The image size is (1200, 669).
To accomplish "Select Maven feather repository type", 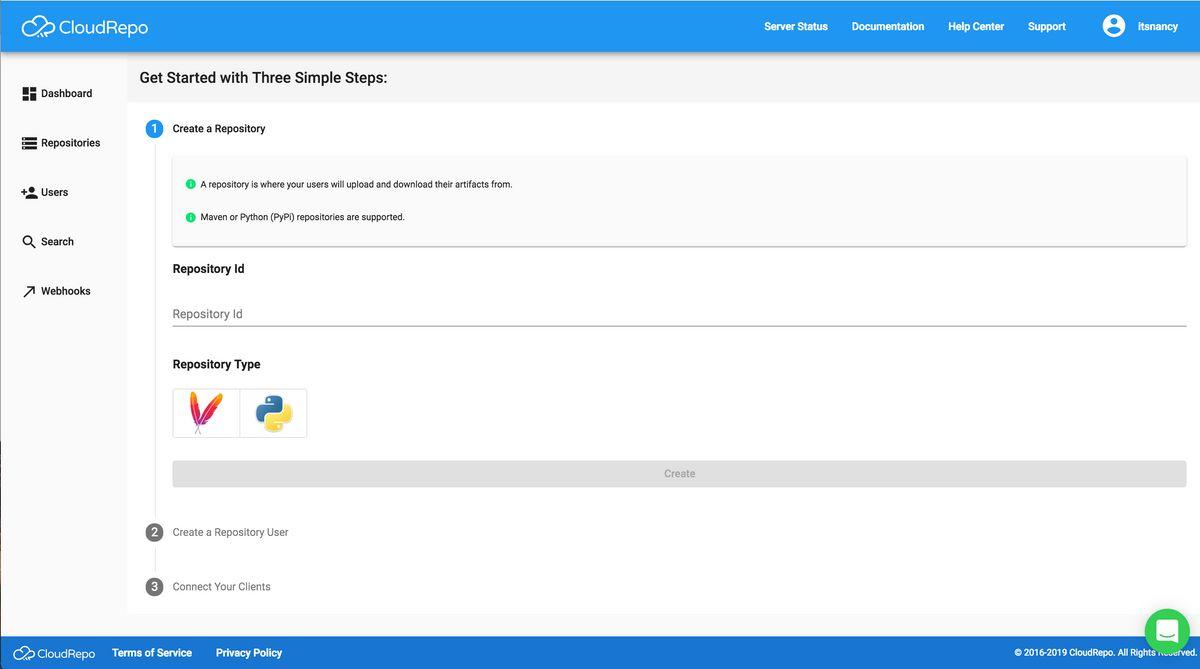I will pos(206,413).
